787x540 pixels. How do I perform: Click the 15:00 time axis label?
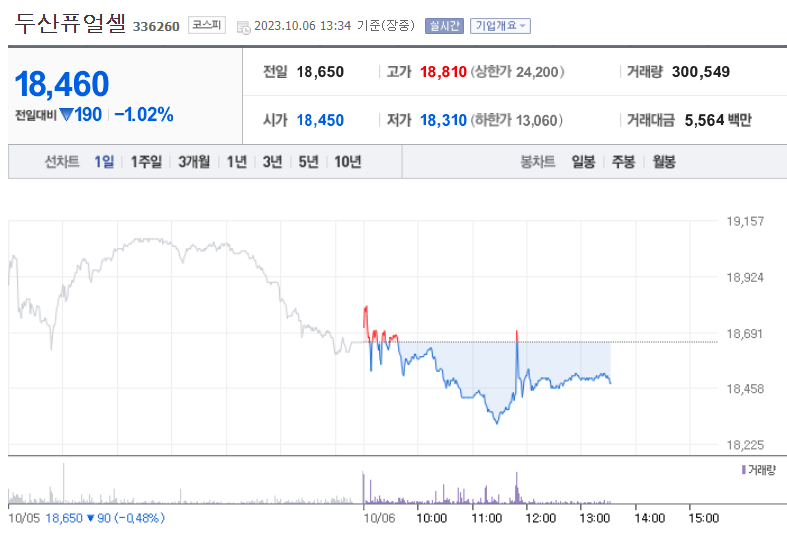(704, 518)
